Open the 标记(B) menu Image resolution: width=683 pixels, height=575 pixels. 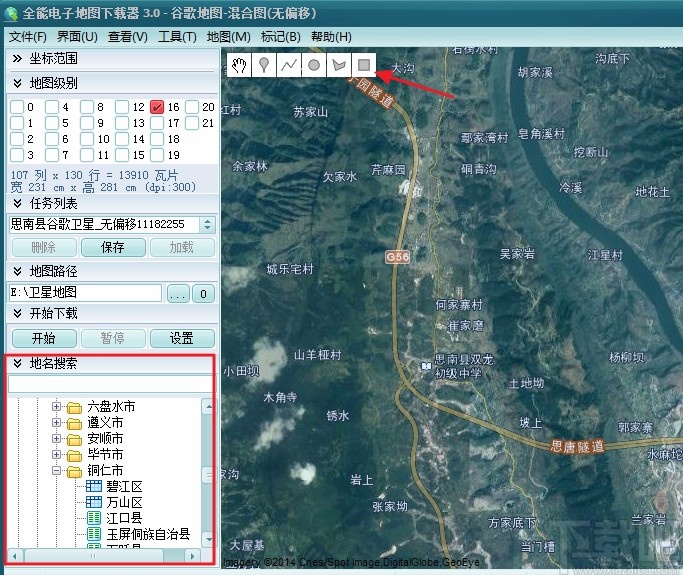pyautogui.click(x=281, y=37)
